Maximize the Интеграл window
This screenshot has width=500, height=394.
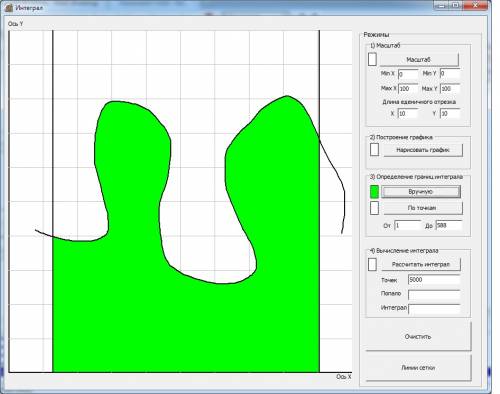pos(455,6)
